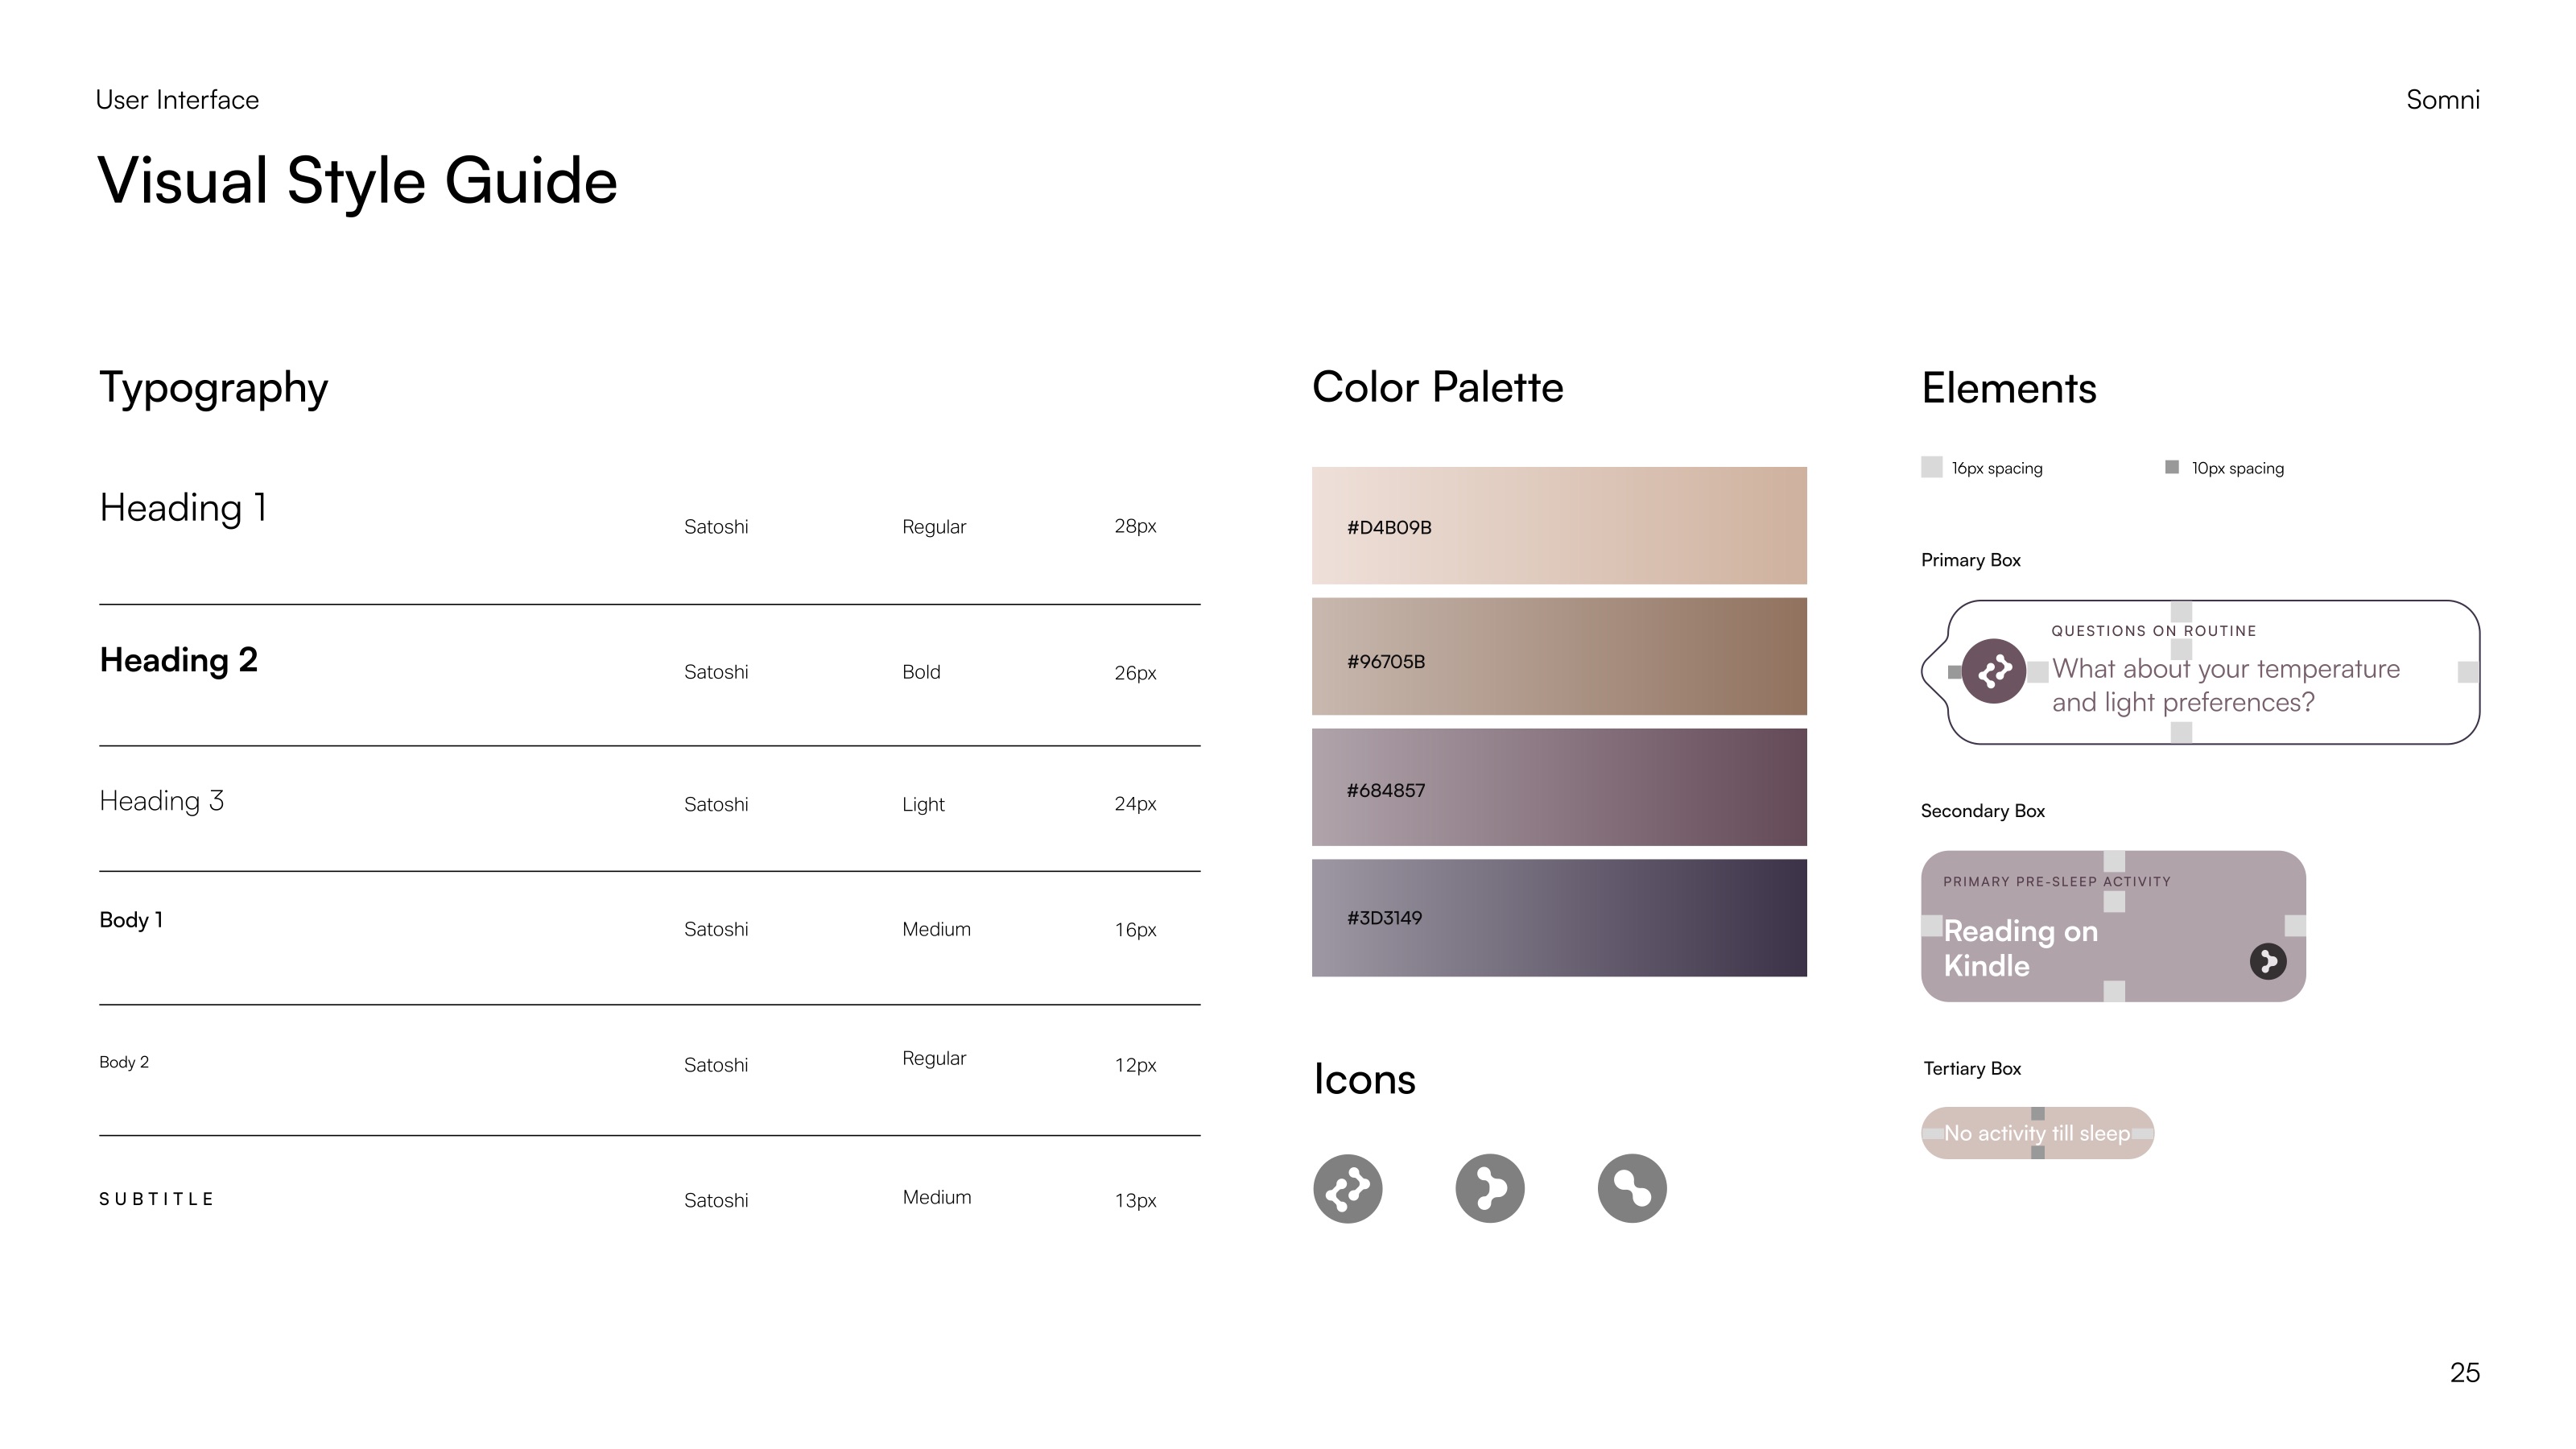This screenshot has height=1449, width=2576.
Task: Select the #3D3149 color swatch
Action: pyautogui.click(x=1559, y=918)
